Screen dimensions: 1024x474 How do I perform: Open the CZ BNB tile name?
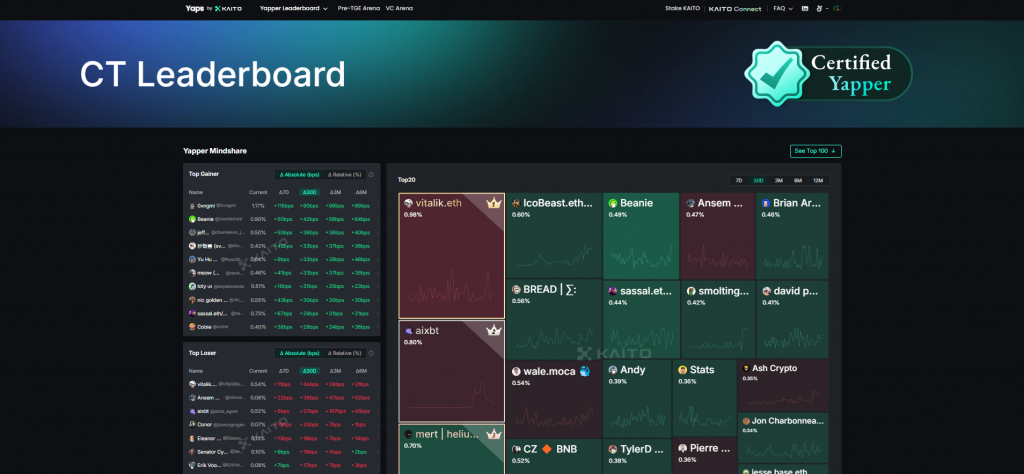click(x=549, y=449)
